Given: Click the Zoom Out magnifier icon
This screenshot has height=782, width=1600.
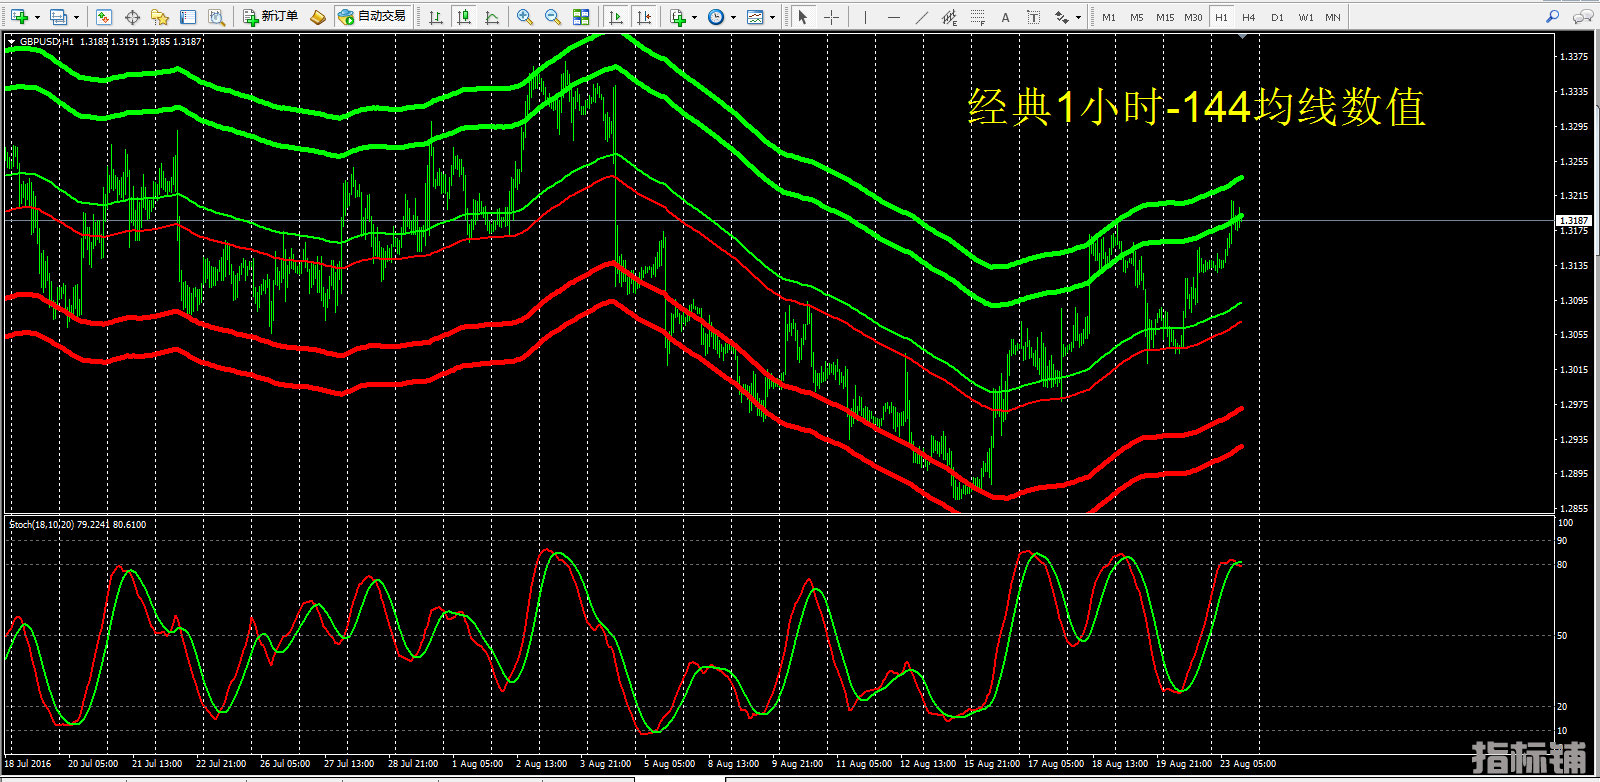Looking at the screenshot, I should [553, 17].
